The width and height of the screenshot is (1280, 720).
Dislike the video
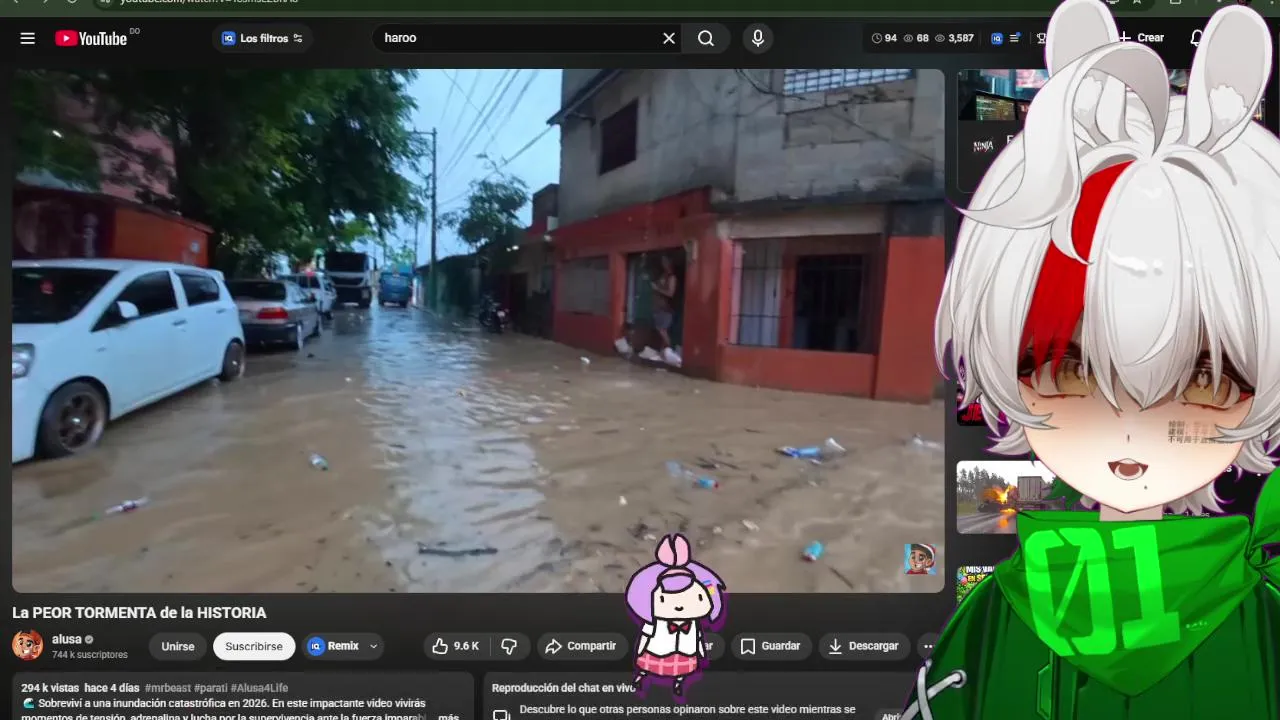509,646
